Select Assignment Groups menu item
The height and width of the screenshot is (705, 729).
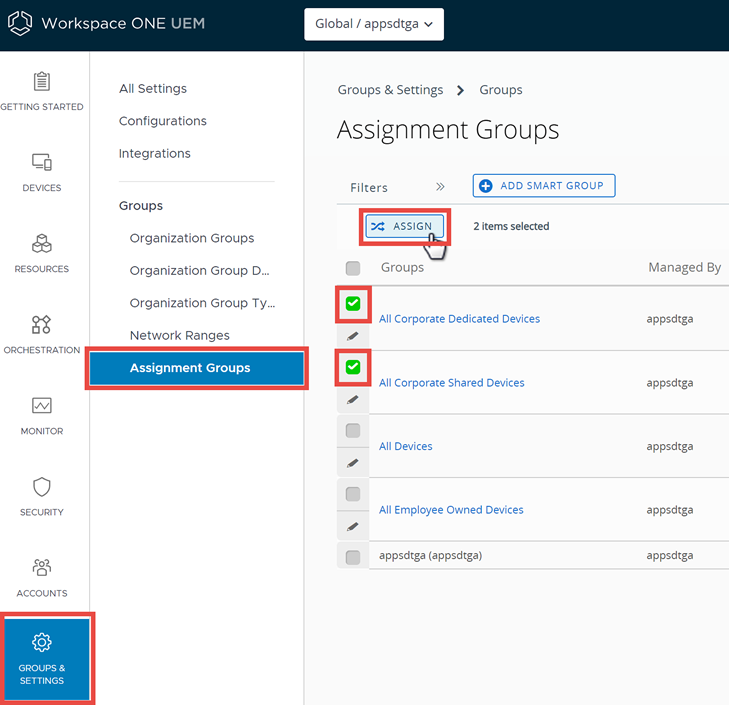coord(197,368)
